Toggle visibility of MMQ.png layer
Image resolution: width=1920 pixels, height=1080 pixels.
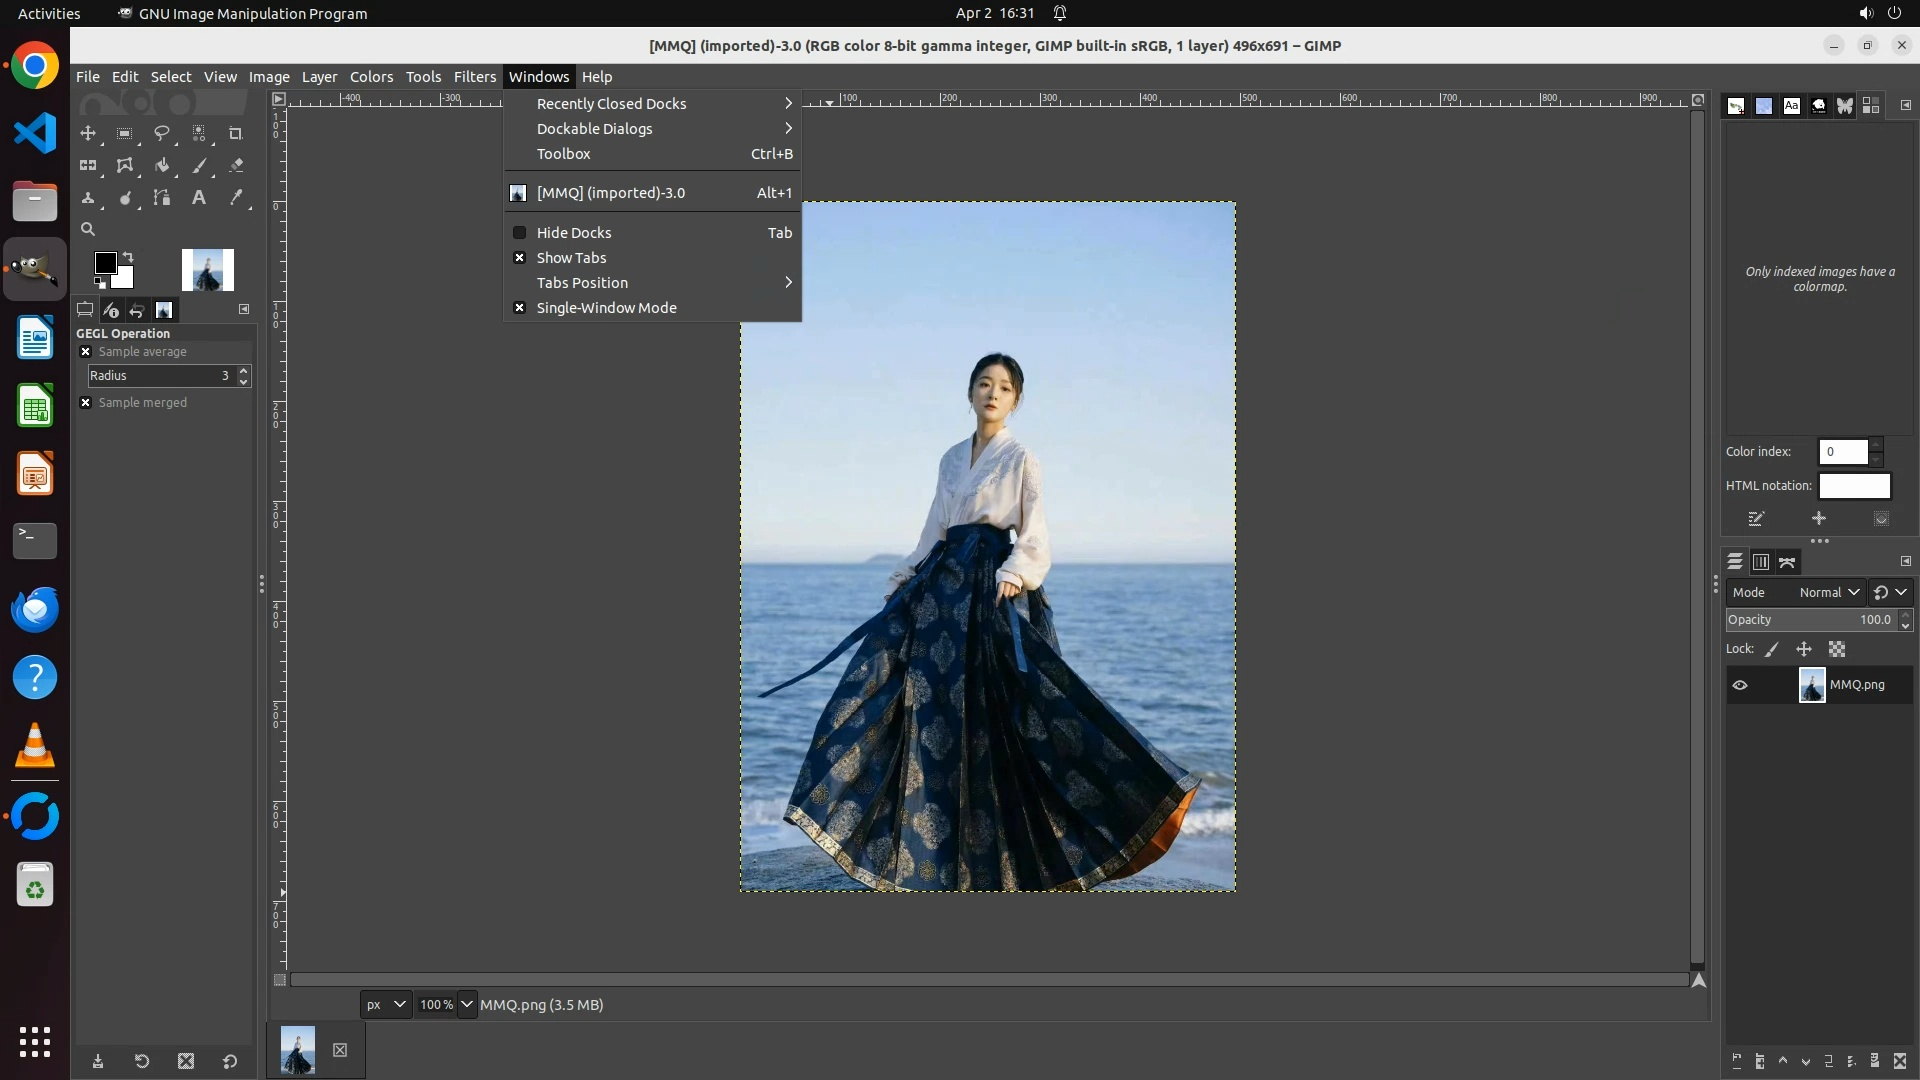[1740, 685]
